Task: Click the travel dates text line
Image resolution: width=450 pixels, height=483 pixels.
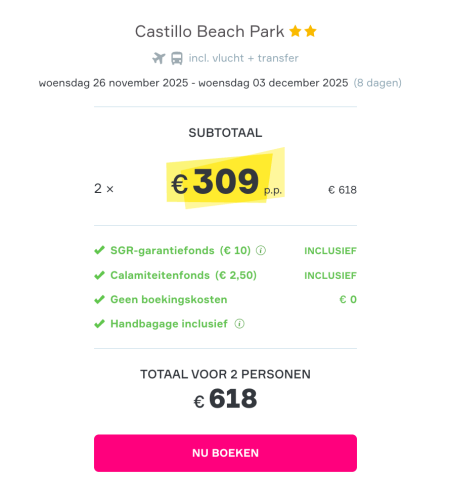Action: pyautogui.click(x=193, y=83)
